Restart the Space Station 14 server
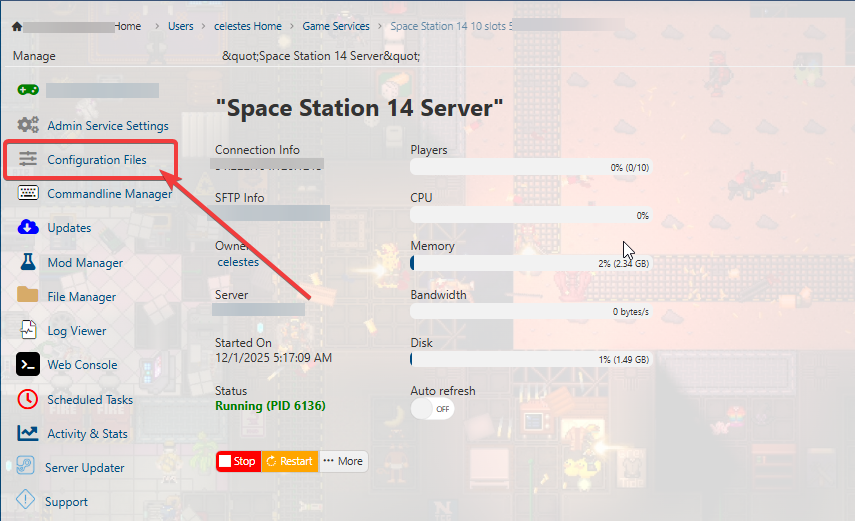The image size is (855, 521). (290, 461)
